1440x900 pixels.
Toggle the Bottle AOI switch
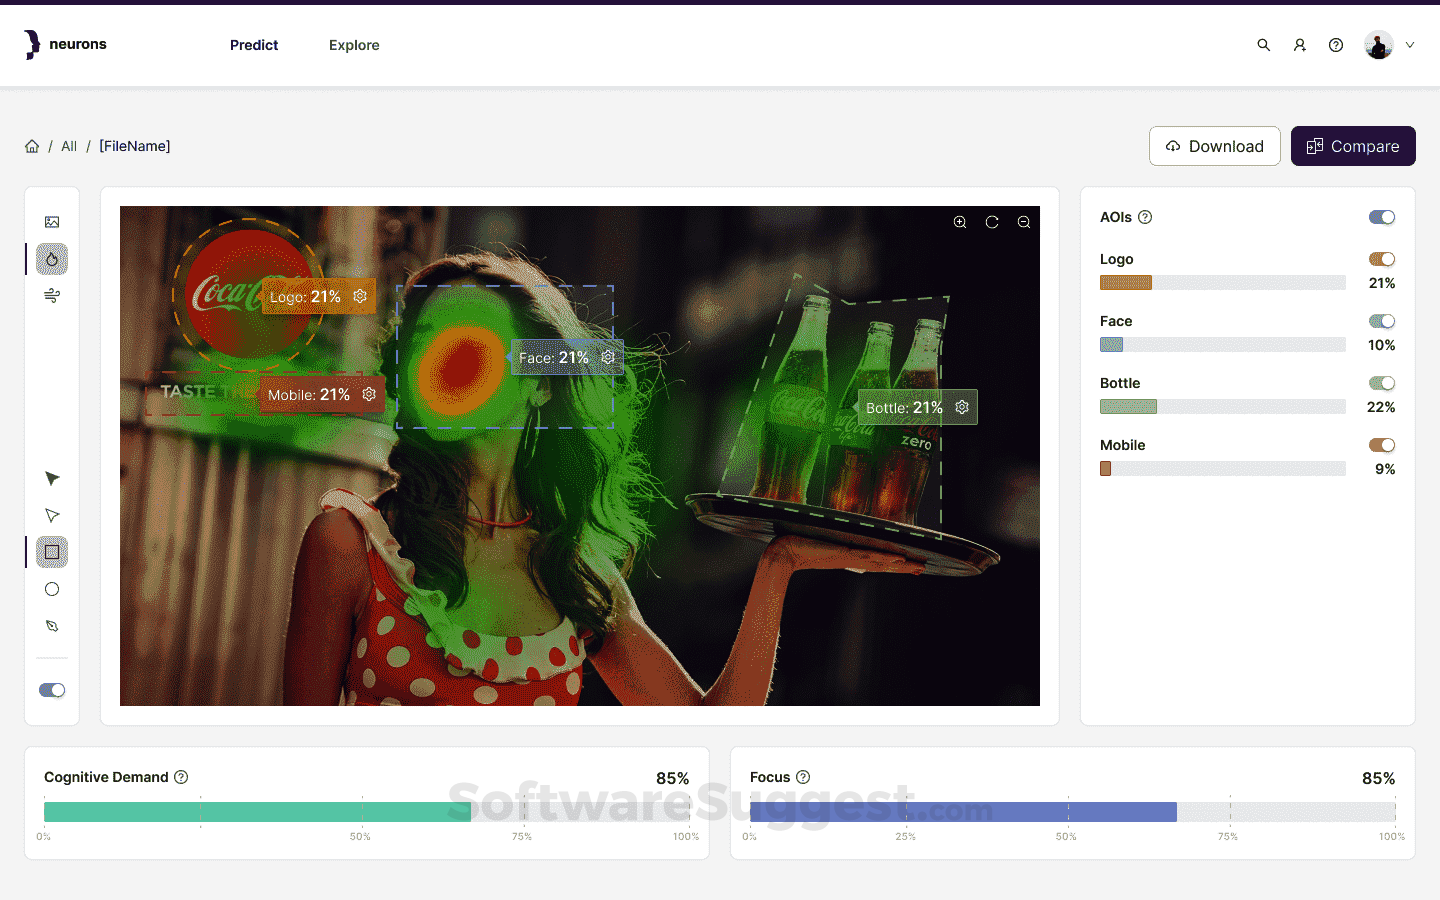tap(1382, 383)
